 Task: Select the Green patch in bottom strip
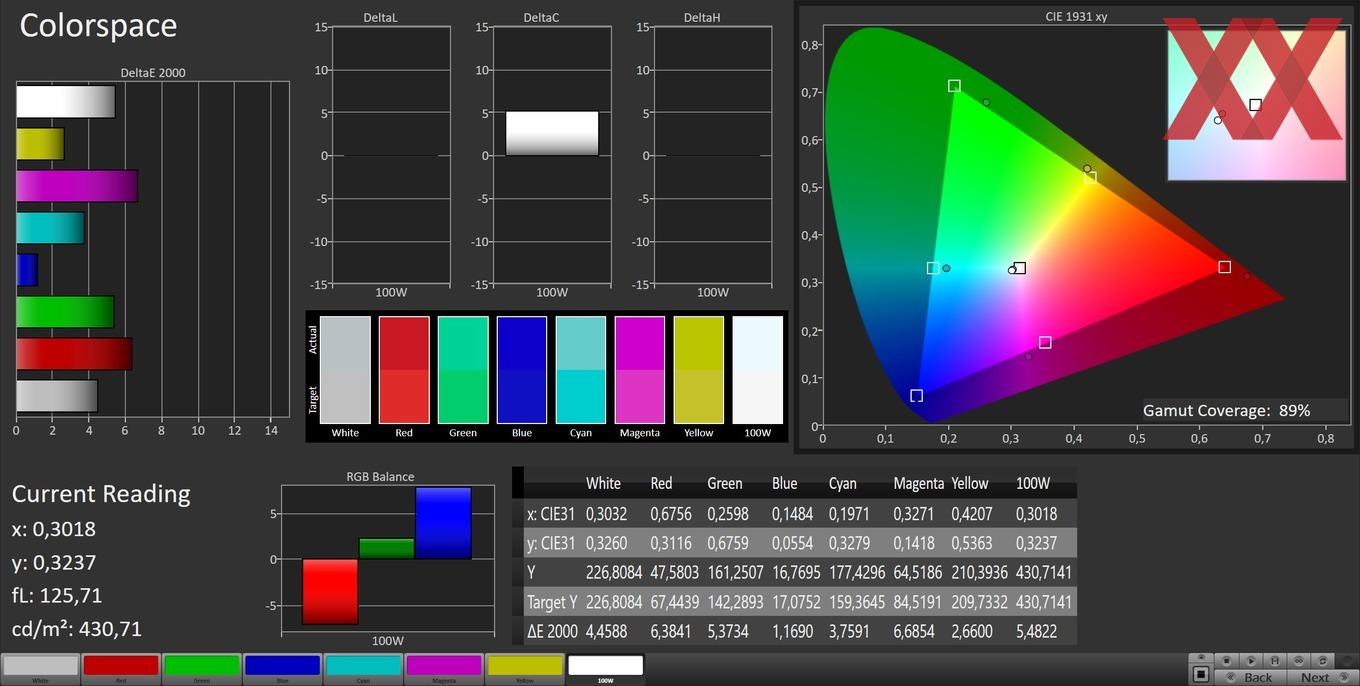pos(202,668)
